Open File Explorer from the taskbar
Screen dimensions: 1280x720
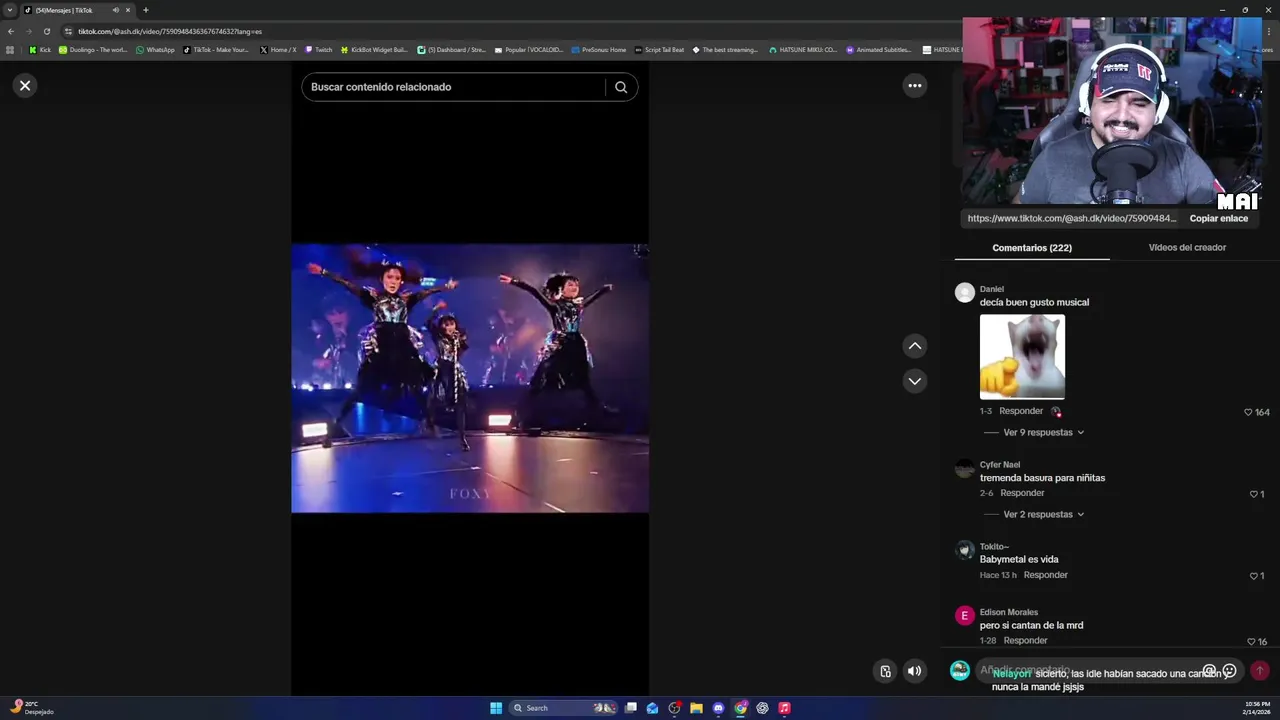pyautogui.click(x=697, y=708)
